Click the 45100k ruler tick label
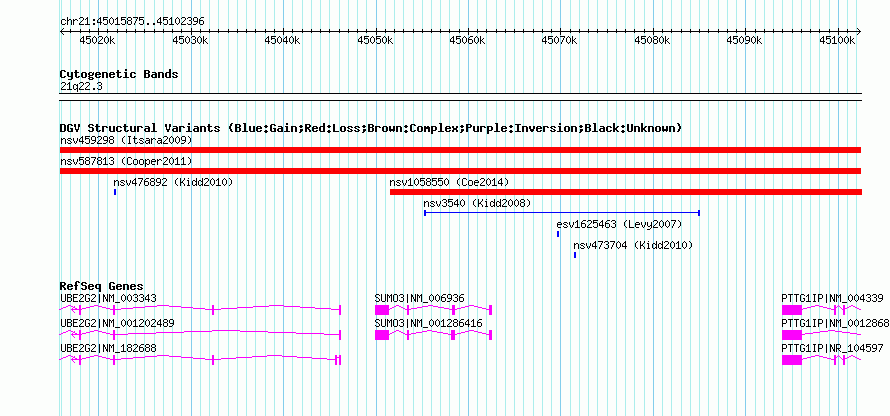The image size is (890, 416). 838,41
